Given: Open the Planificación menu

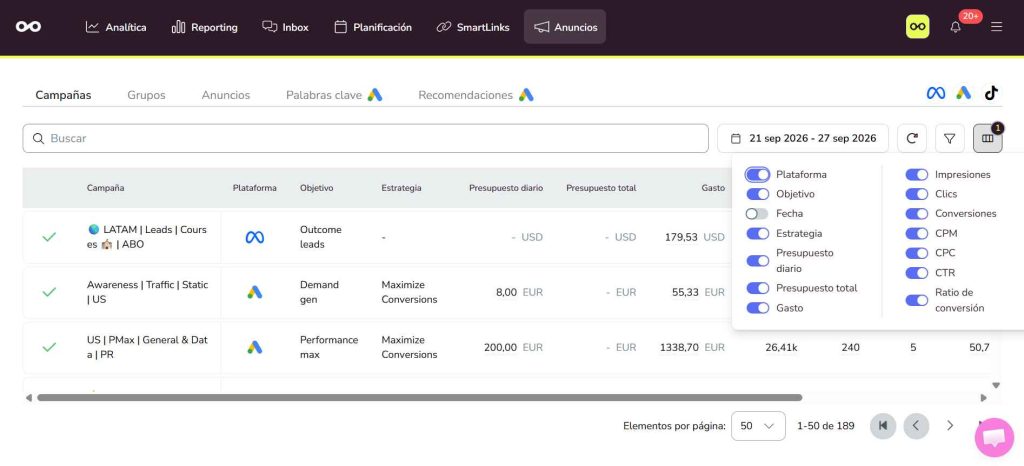Looking at the screenshot, I should point(373,27).
